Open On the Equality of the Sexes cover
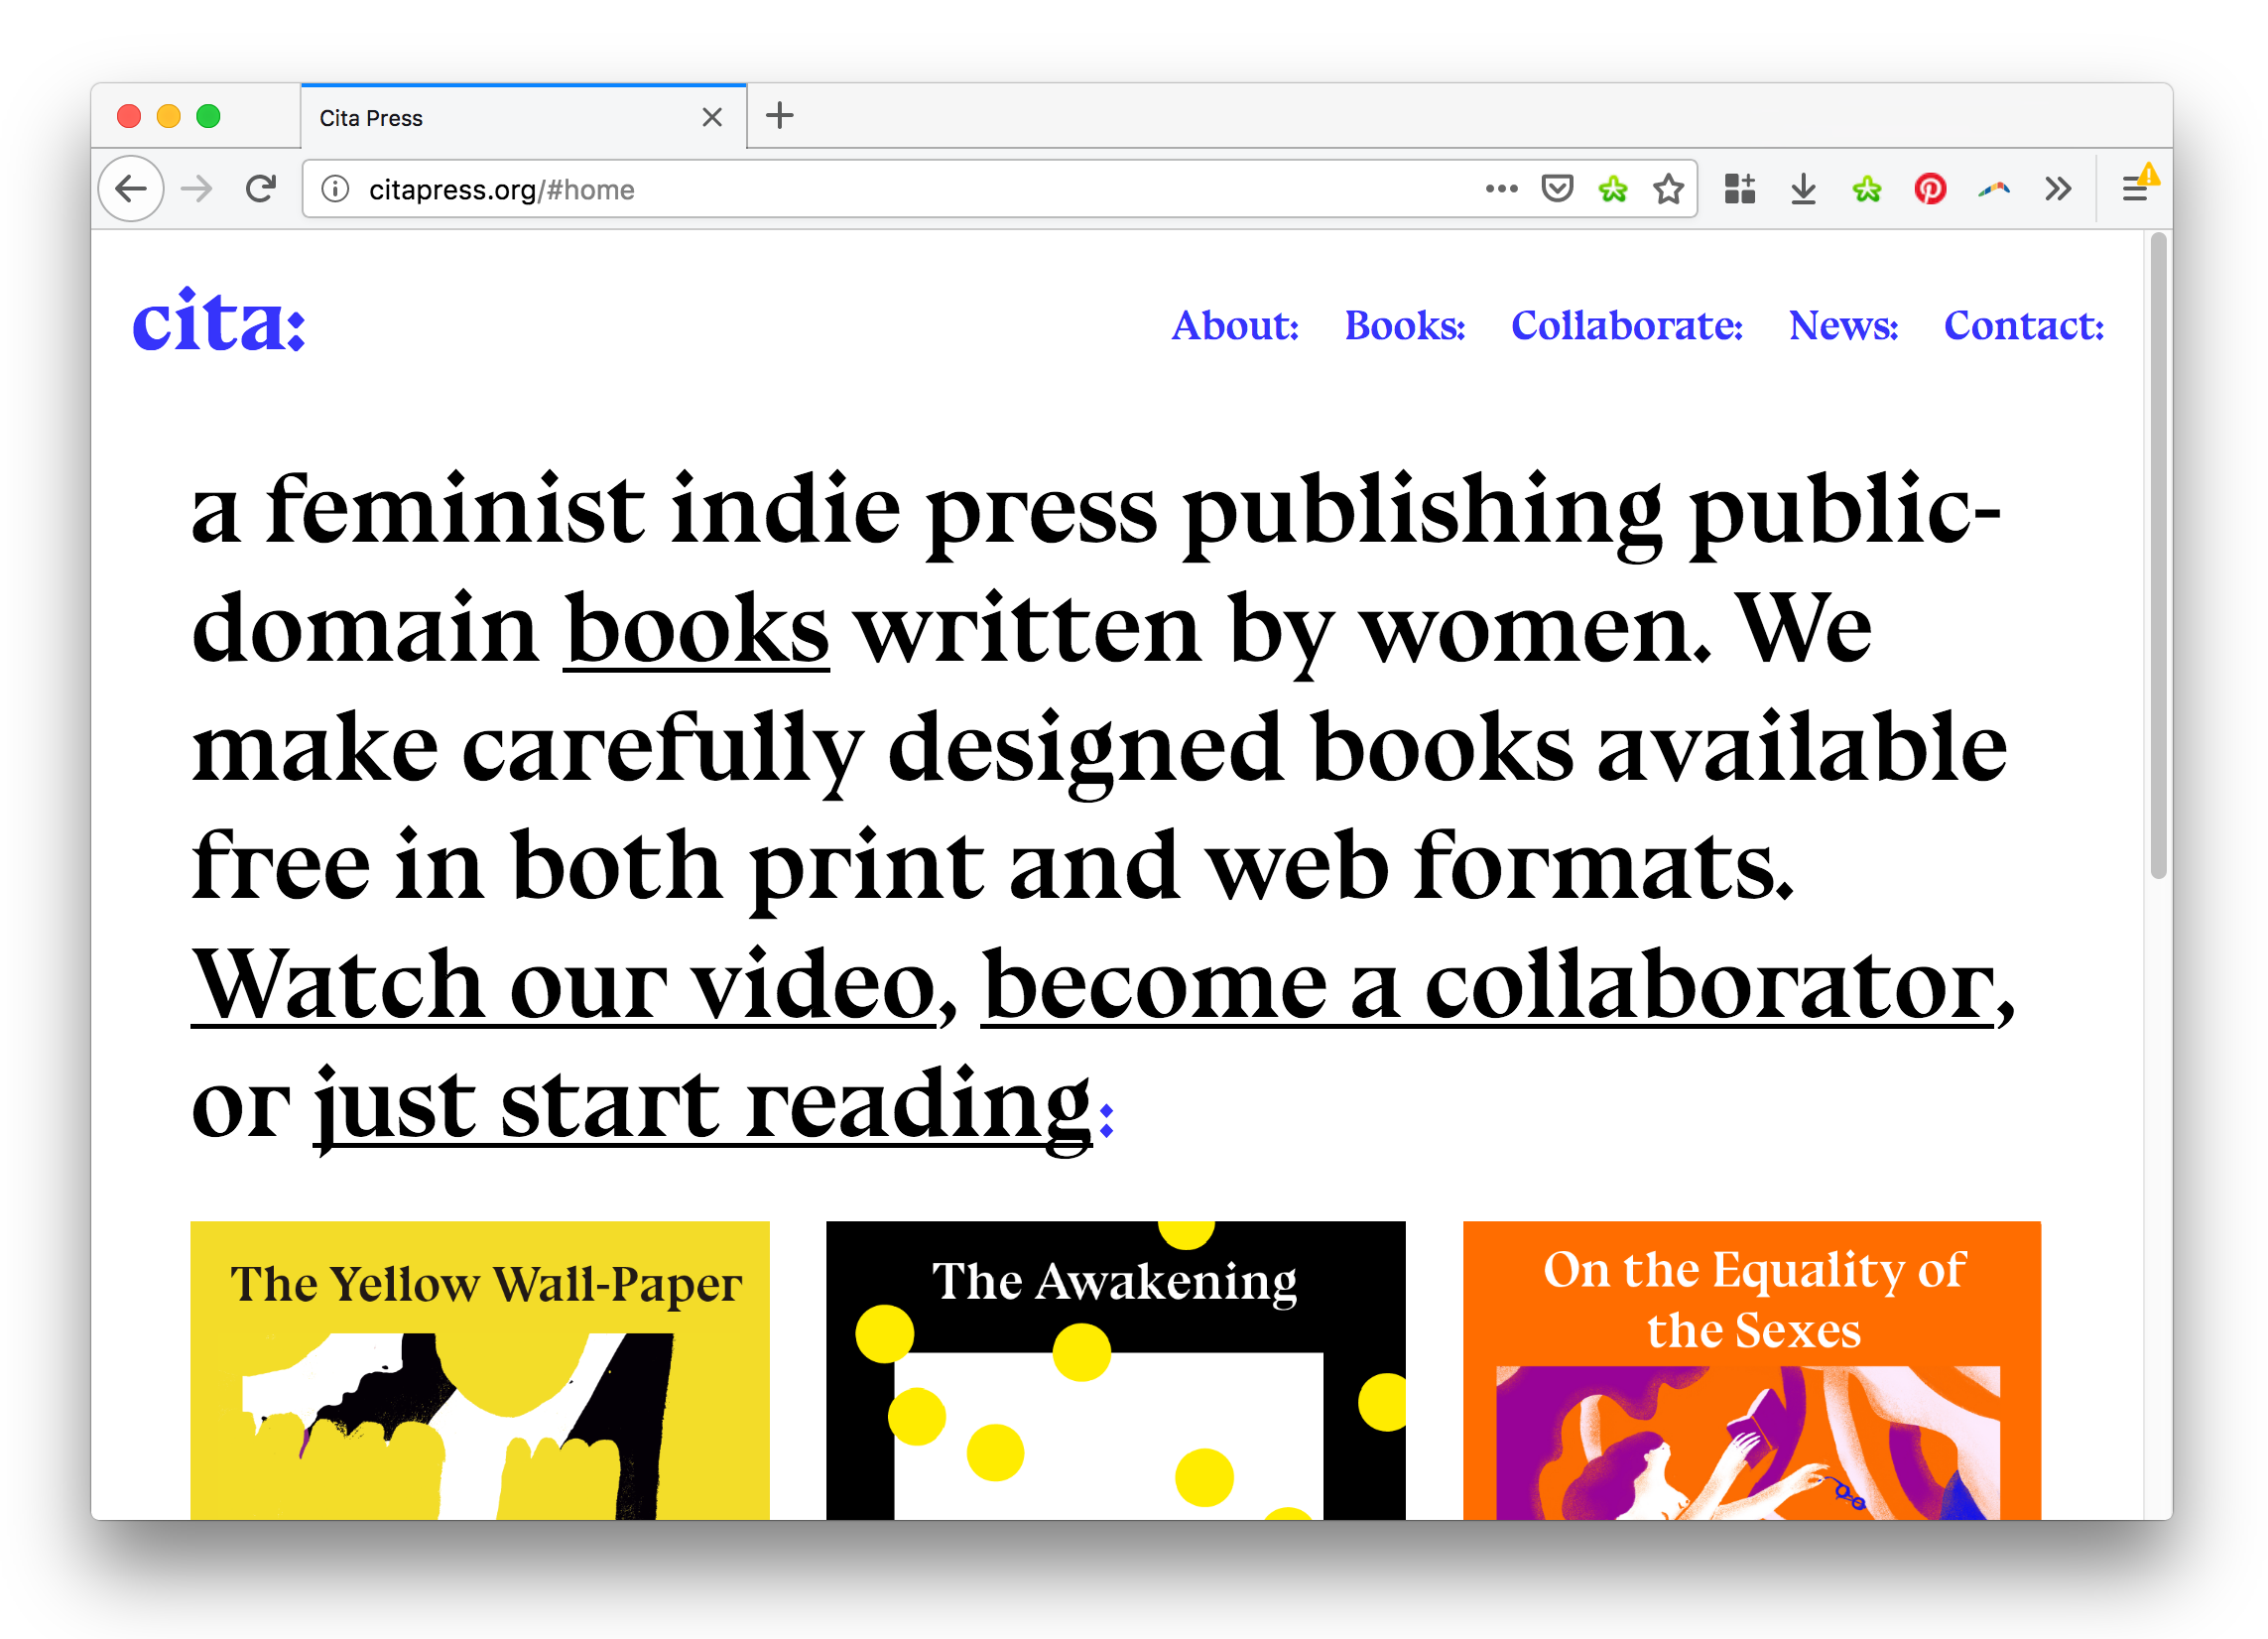The image size is (2268, 1639). tap(1752, 1371)
